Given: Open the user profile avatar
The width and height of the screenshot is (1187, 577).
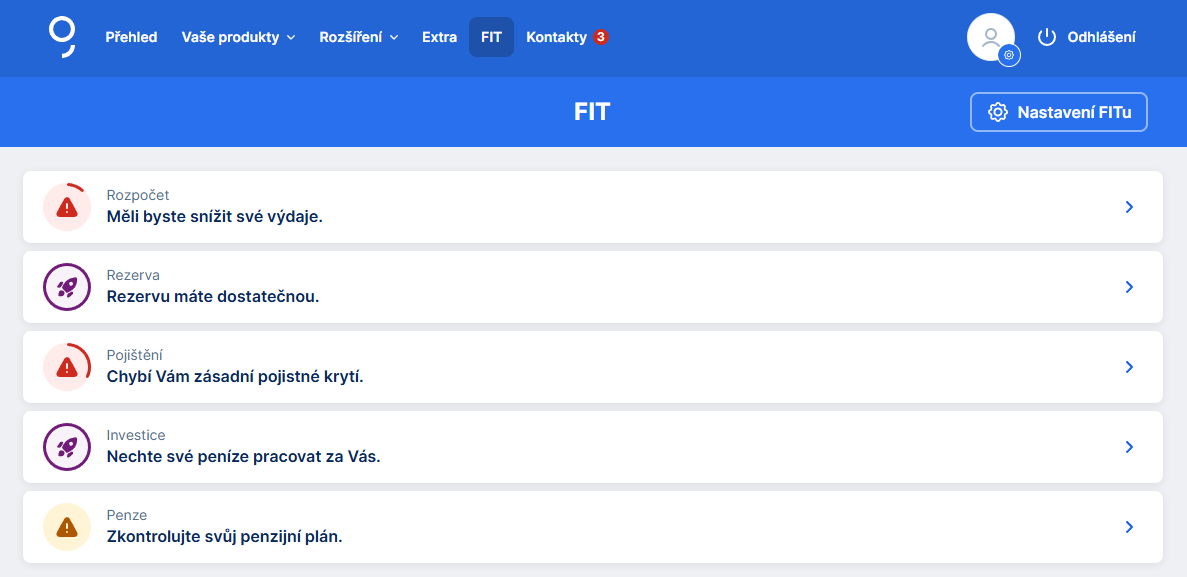Looking at the screenshot, I should point(989,37).
